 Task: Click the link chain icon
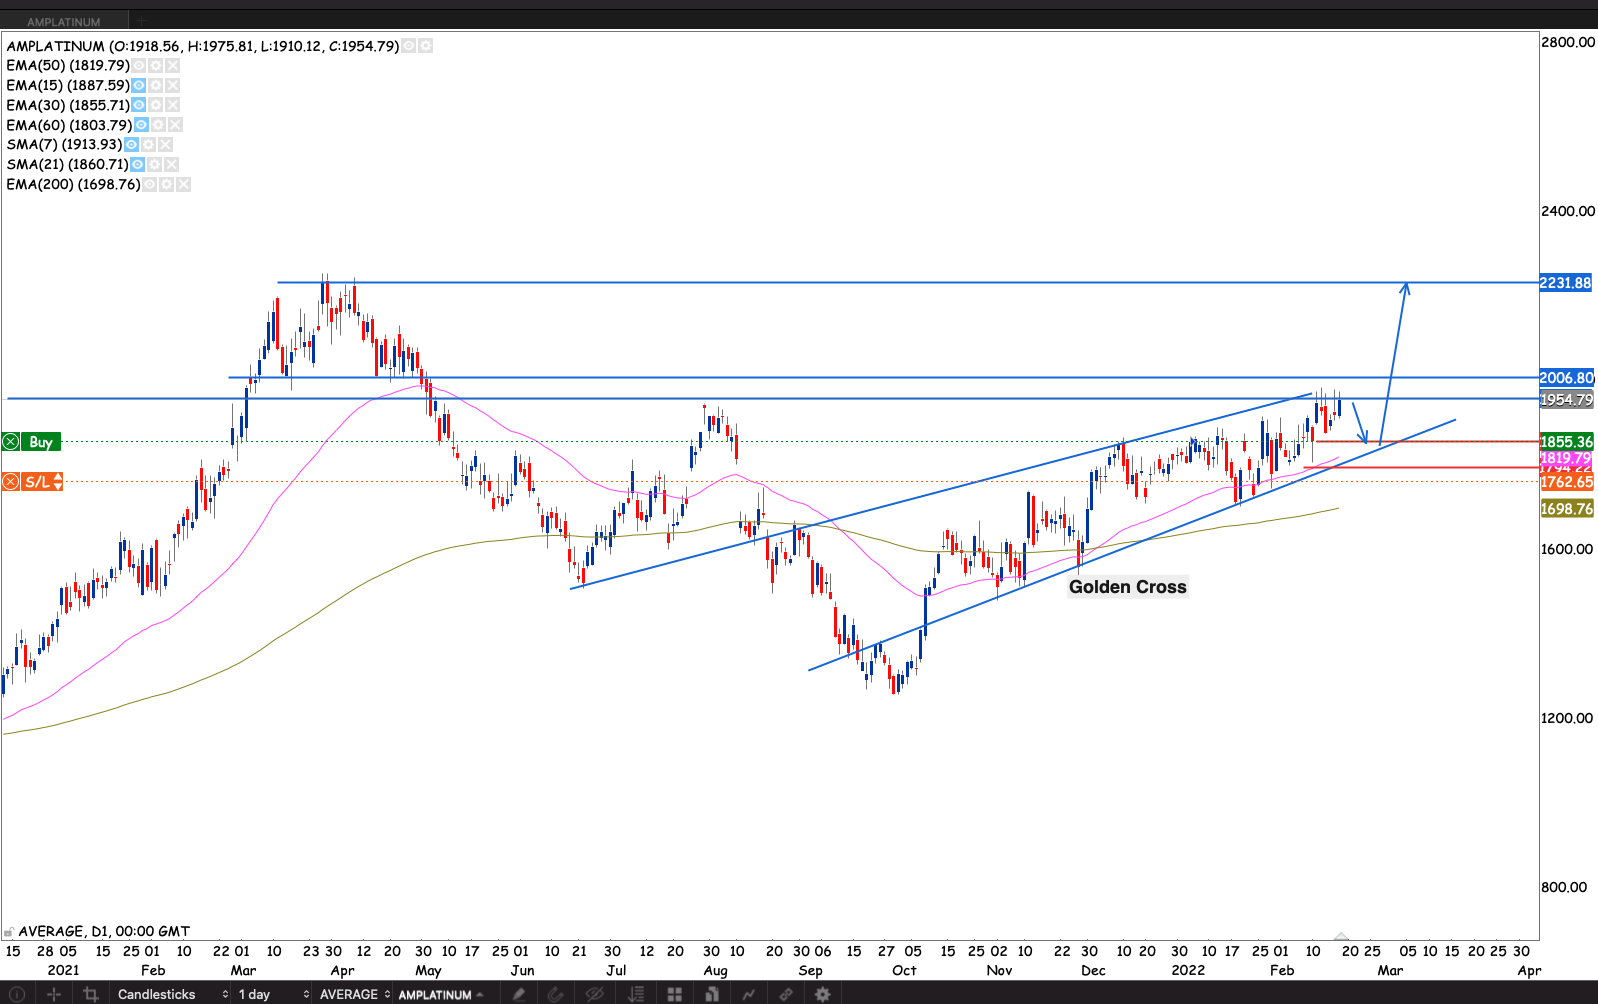pos(786,994)
